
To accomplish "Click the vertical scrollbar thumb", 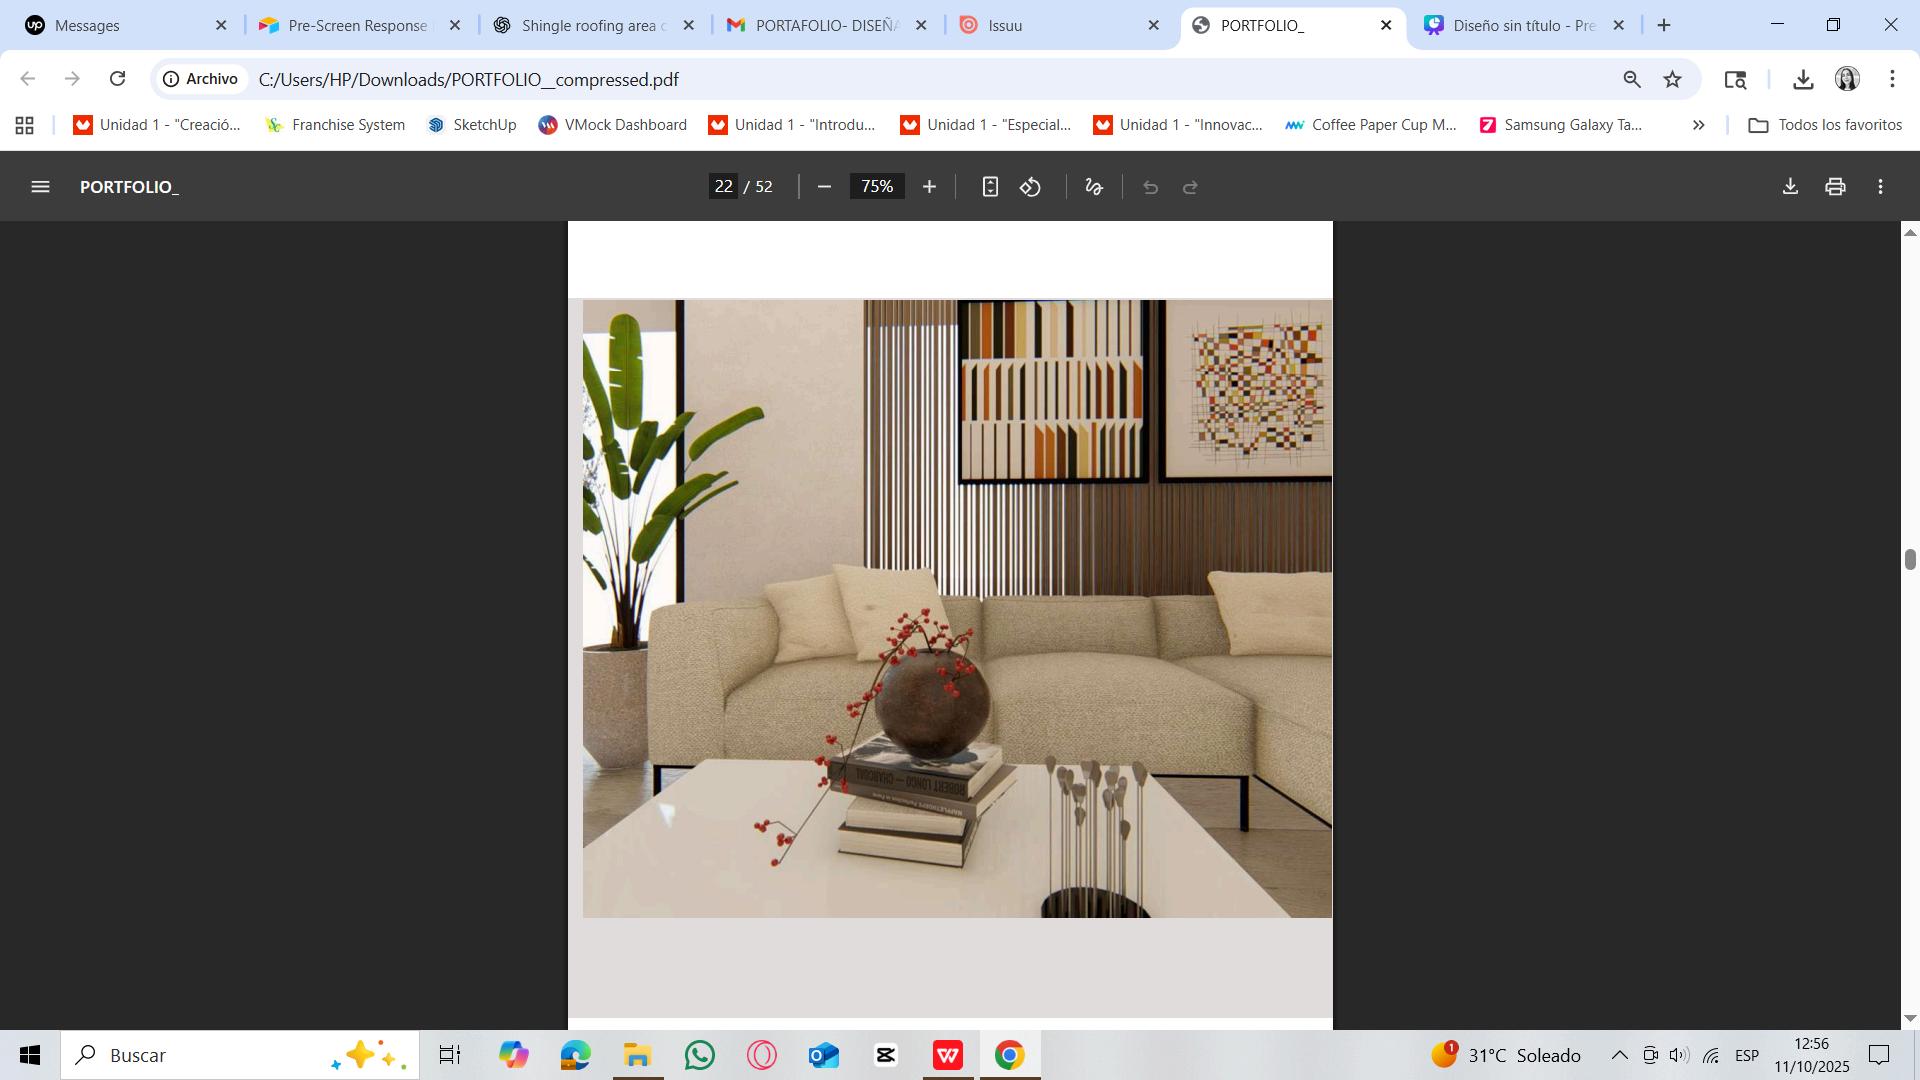I will point(1910,559).
